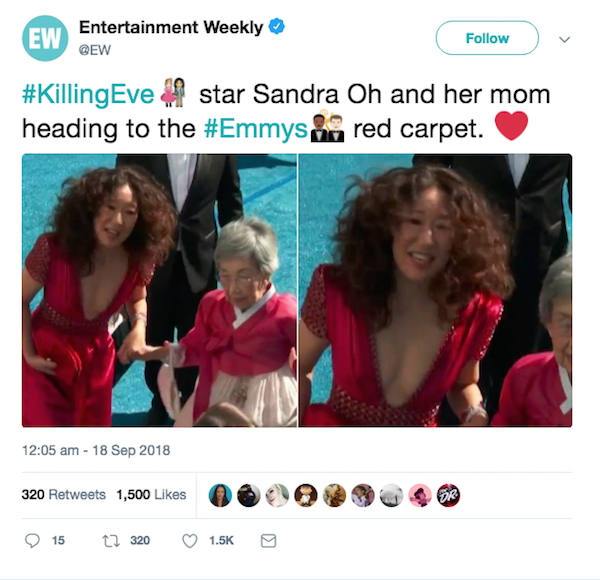Click the envelope direct message icon
The width and height of the screenshot is (600, 580).
pyautogui.click(x=268, y=541)
